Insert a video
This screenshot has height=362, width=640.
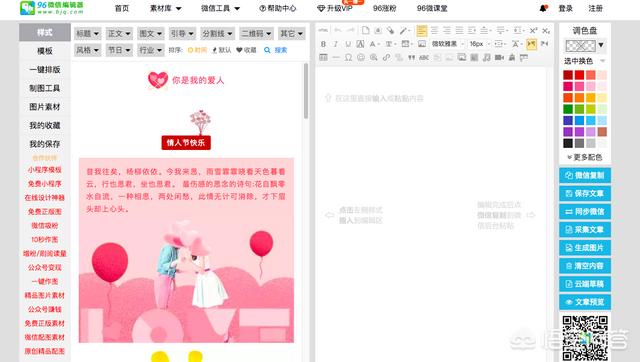499,58
